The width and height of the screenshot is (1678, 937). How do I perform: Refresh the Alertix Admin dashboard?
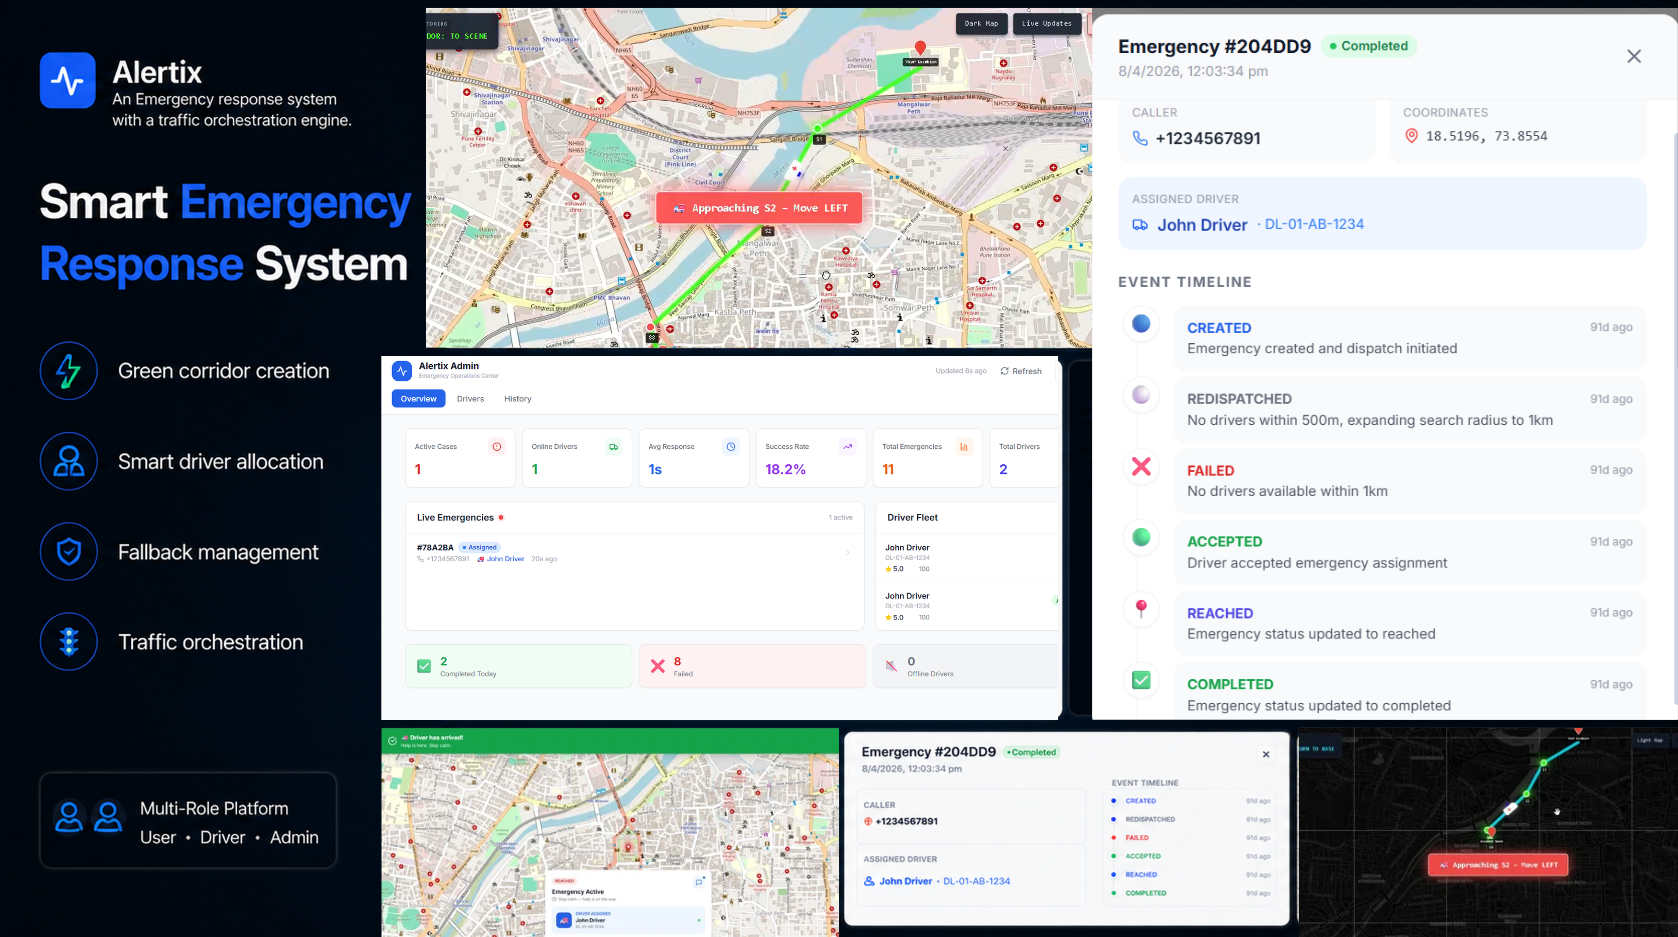1021,371
